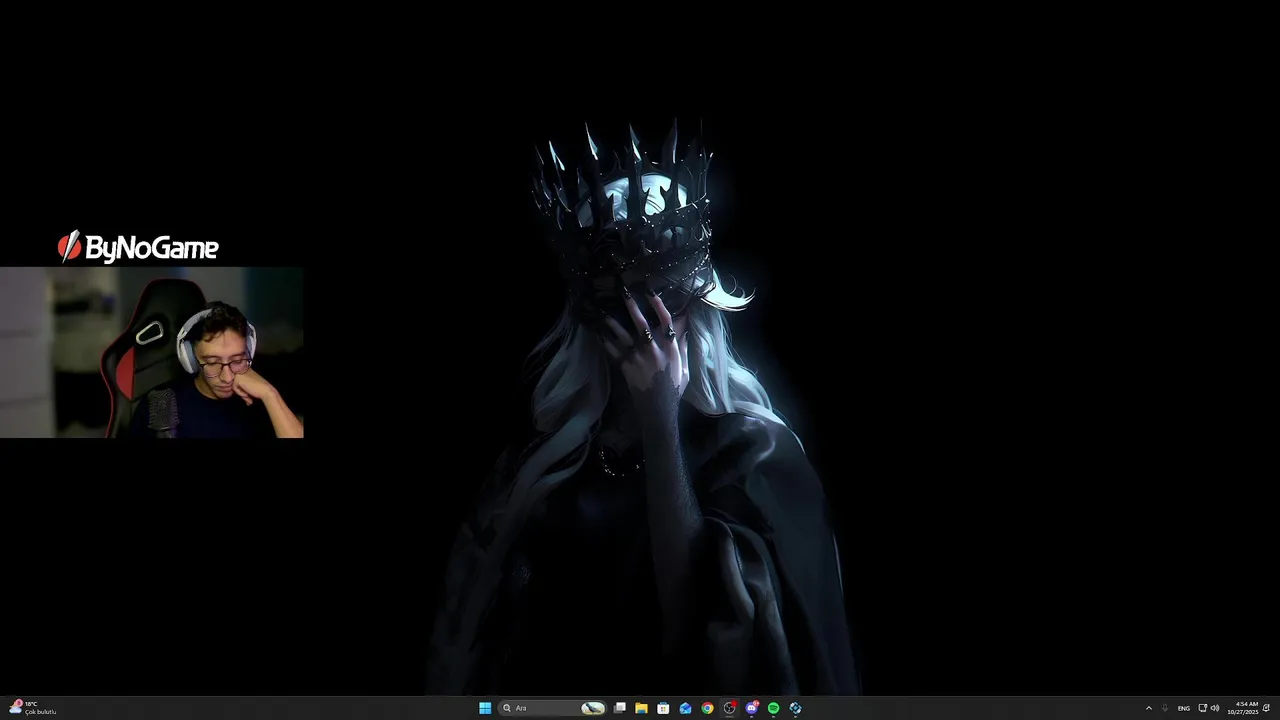Open File Explorer from the taskbar
This screenshot has height=720, width=1280.
(x=641, y=708)
